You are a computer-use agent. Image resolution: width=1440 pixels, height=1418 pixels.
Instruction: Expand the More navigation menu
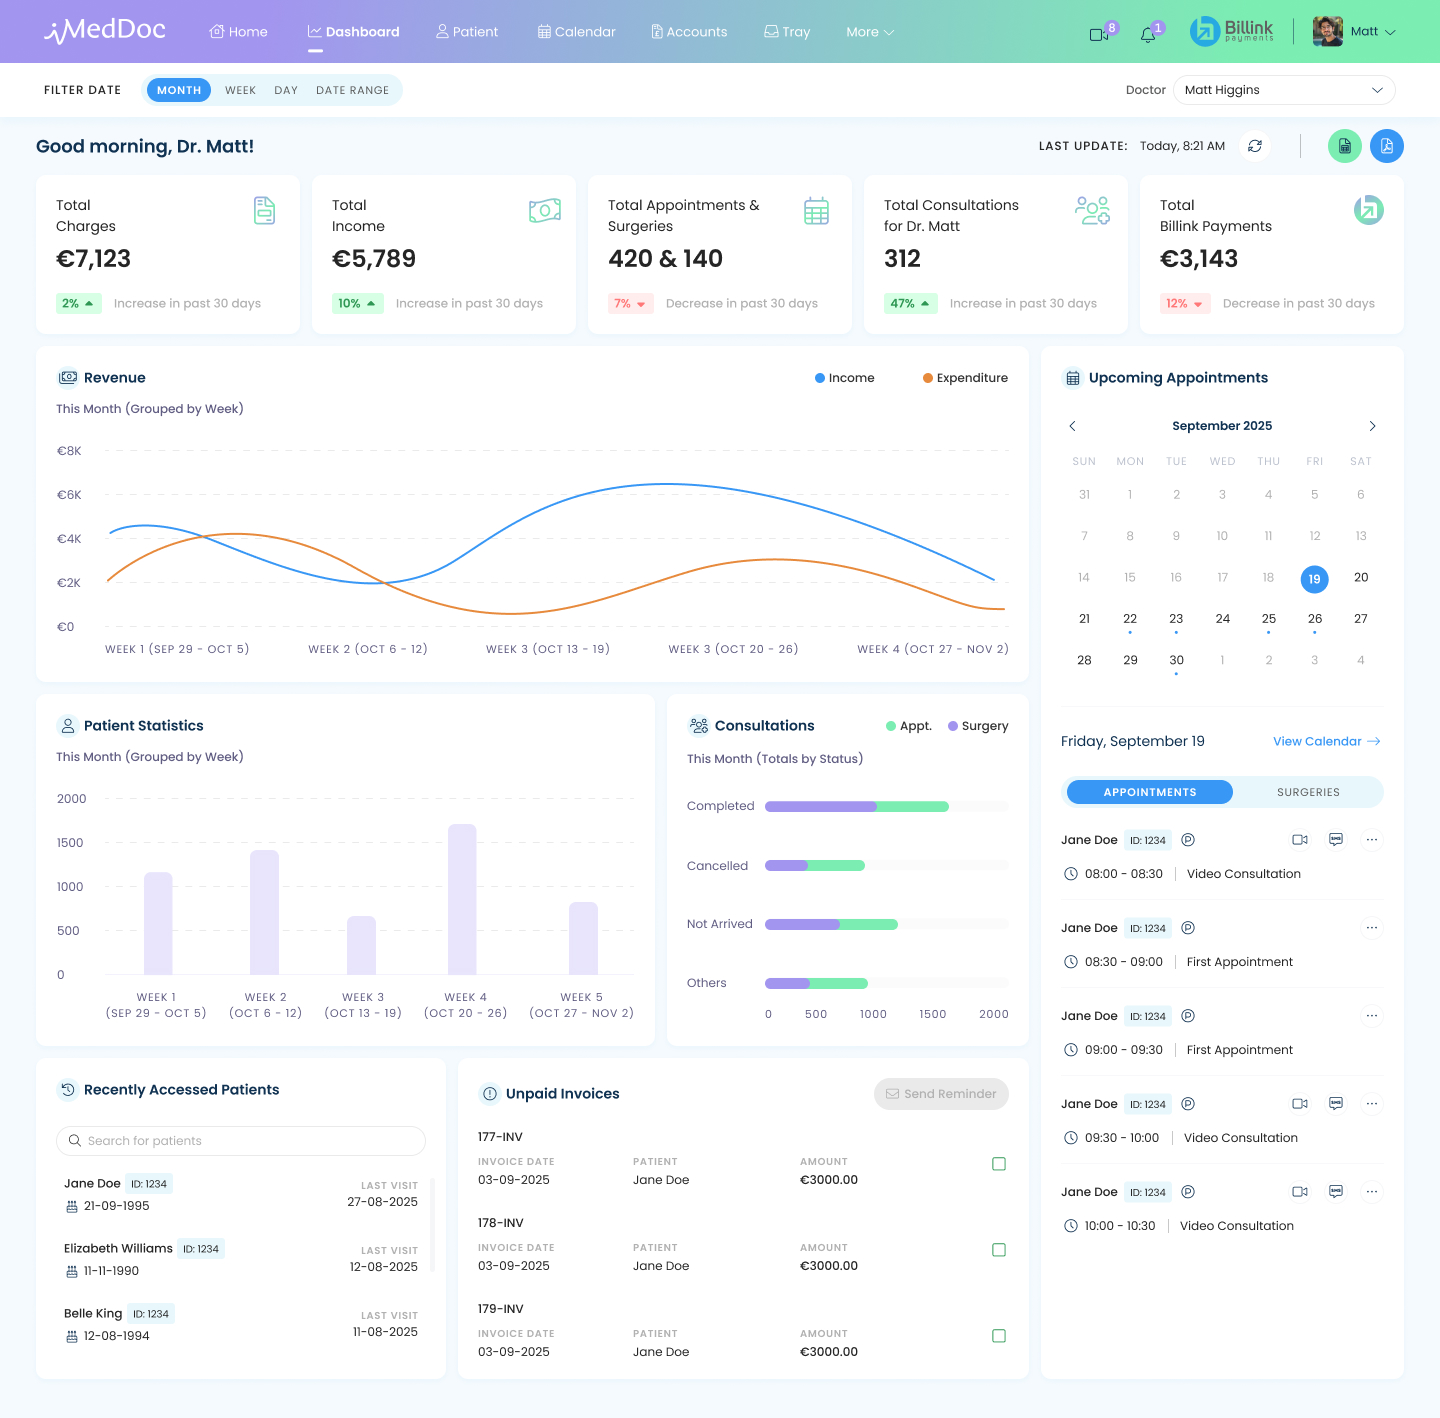tap(870, 32)
